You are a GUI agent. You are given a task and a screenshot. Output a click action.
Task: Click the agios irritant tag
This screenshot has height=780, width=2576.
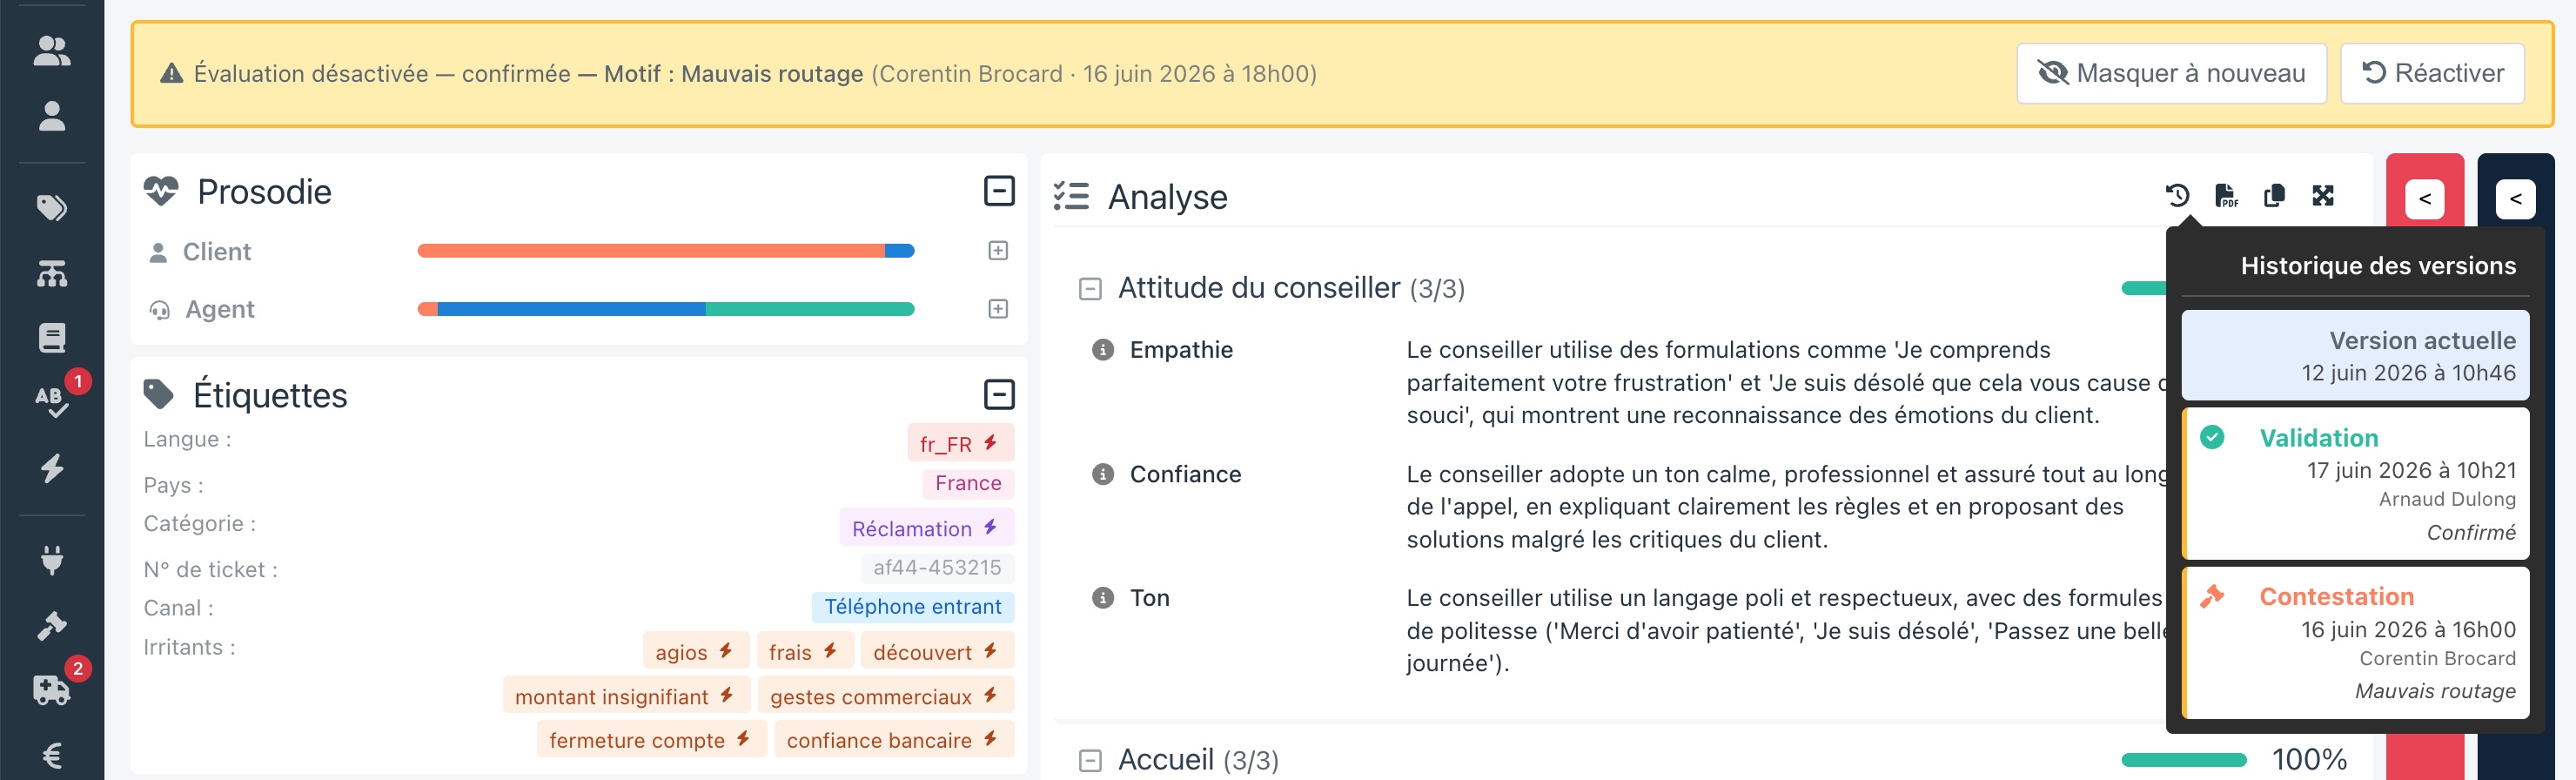coord(695,652)
